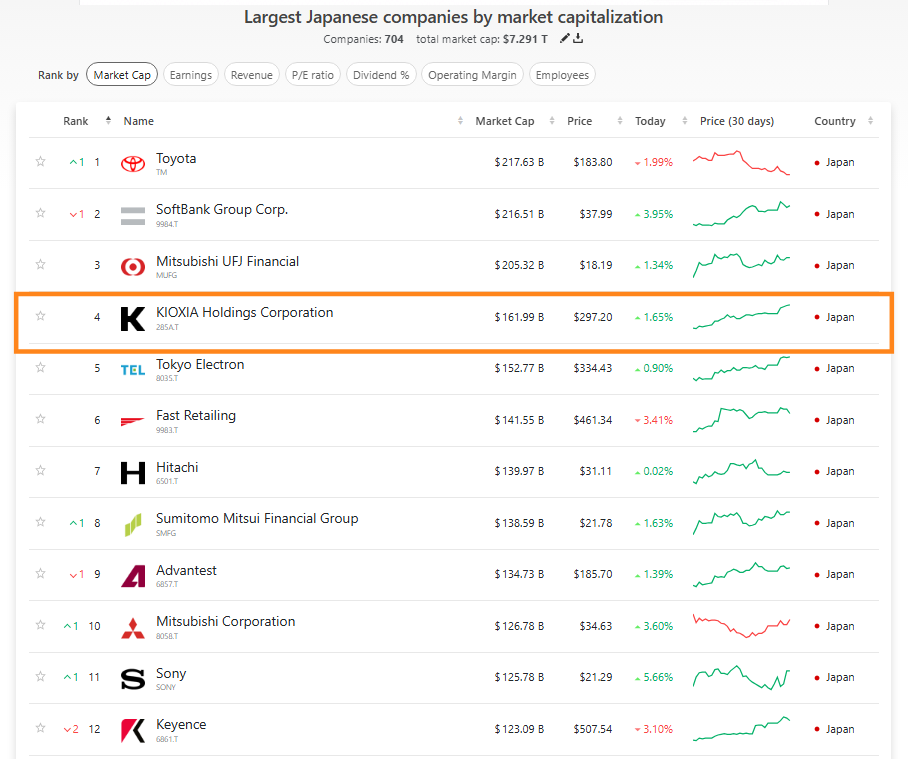The width and height of the screenshot is (908, 759).
Task: Click the Hitachi H logo
Action: tap(133, 472)
